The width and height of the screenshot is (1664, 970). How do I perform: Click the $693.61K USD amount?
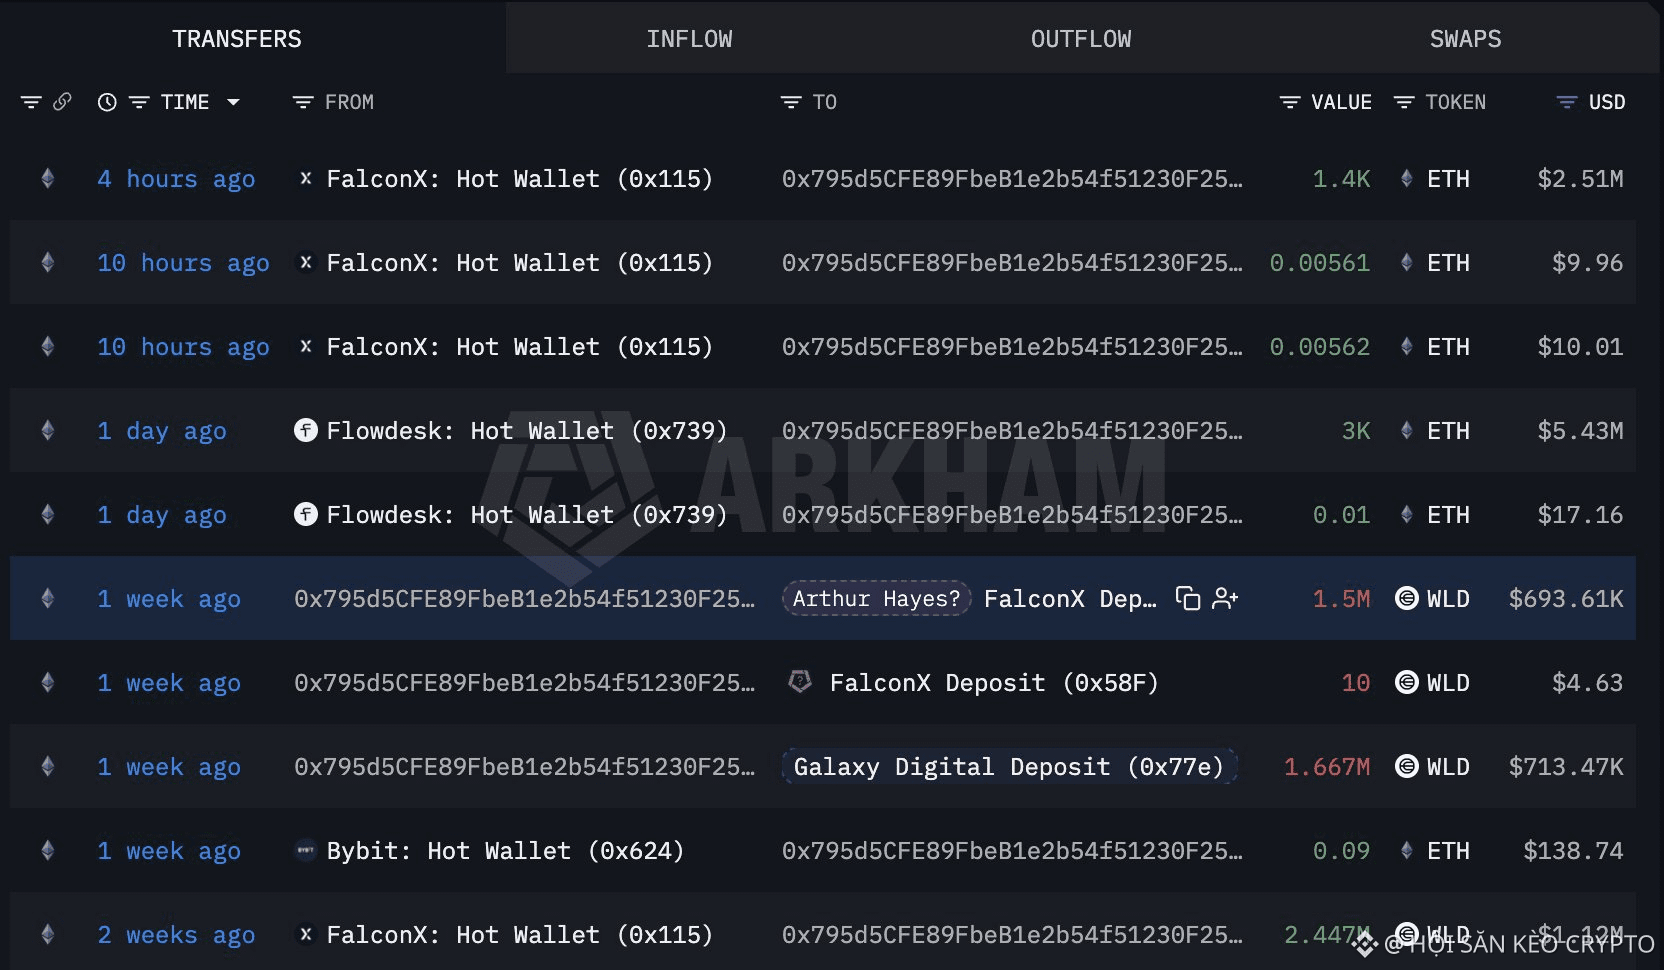(x=1566, y=599)
